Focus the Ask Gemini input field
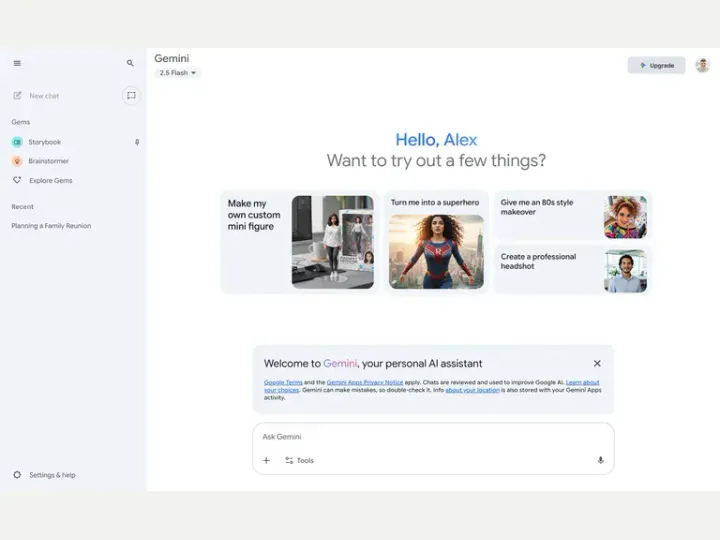720x540 pixels. click(433, 437)
